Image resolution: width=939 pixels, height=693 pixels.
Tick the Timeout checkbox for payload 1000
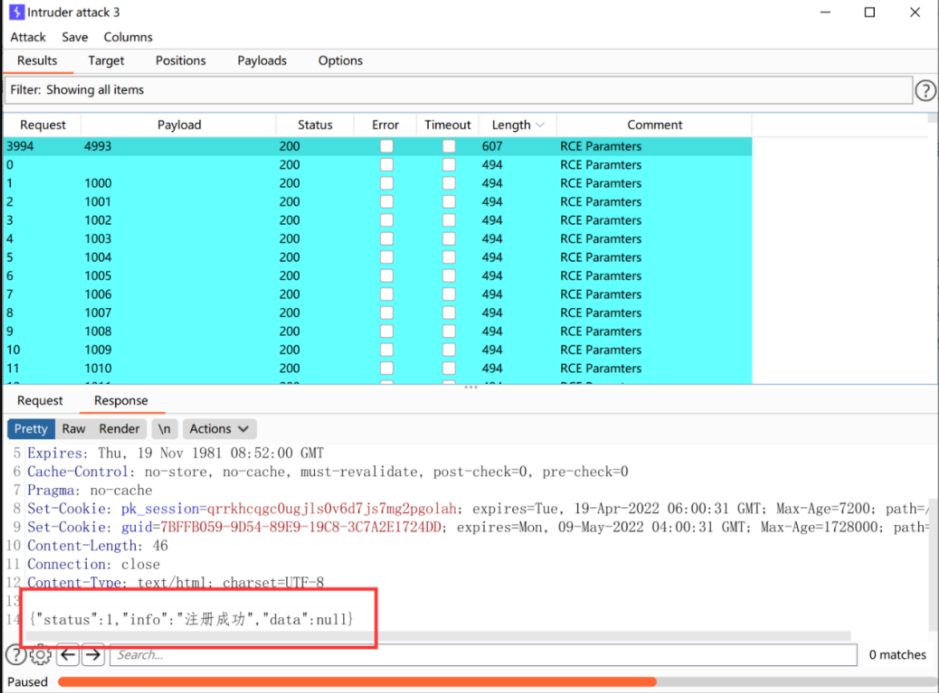pos(449,183)
